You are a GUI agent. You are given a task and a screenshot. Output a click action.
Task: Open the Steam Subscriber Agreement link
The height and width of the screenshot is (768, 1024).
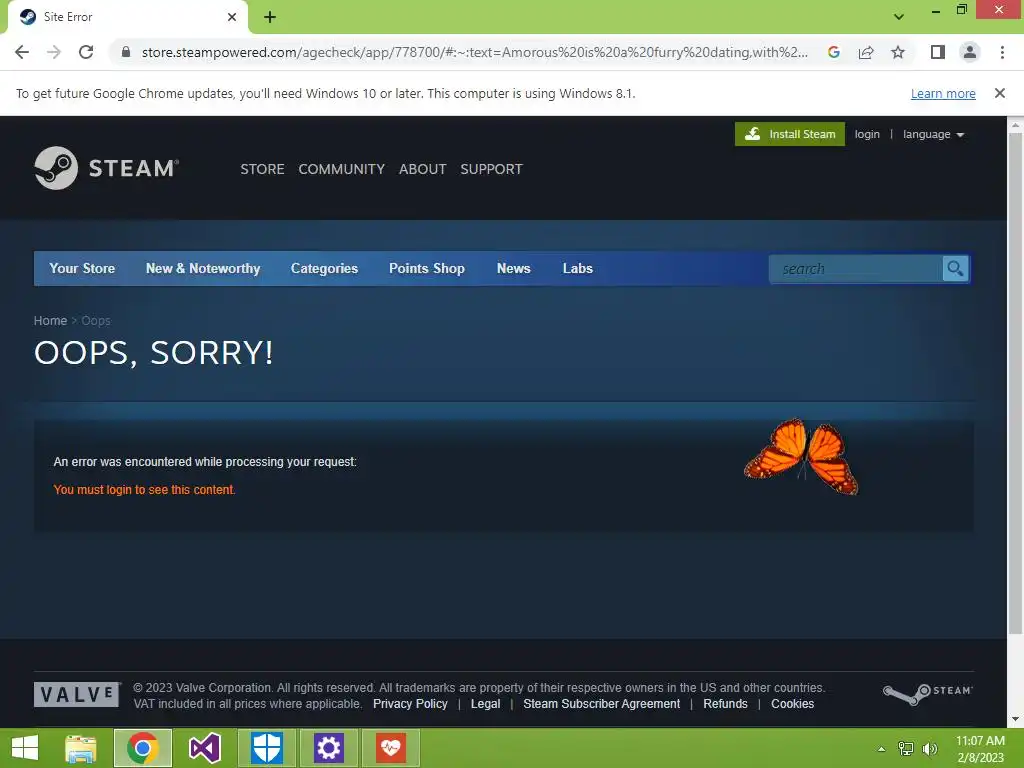pyautogui.click(x=601, y=703)
